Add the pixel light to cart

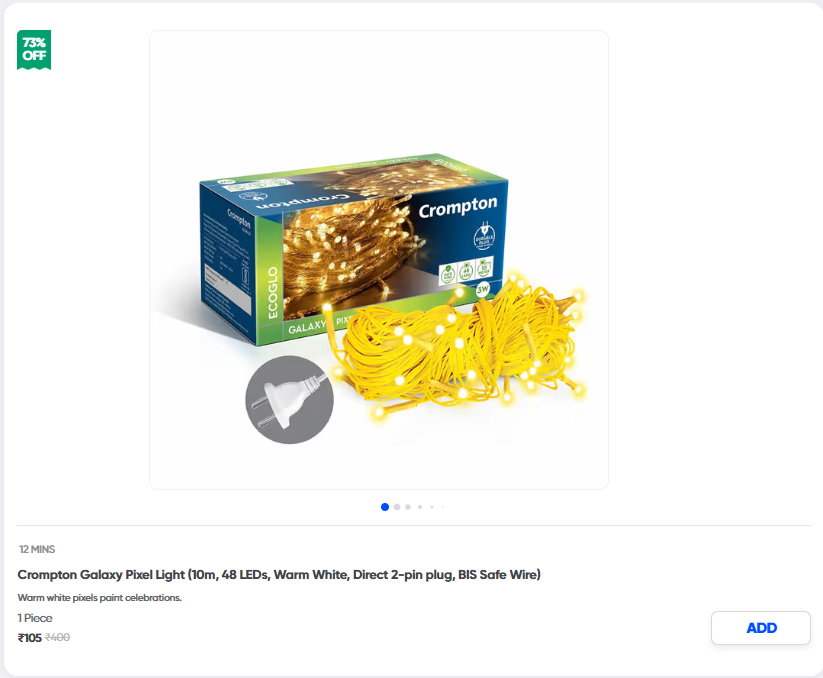(761, 628)
